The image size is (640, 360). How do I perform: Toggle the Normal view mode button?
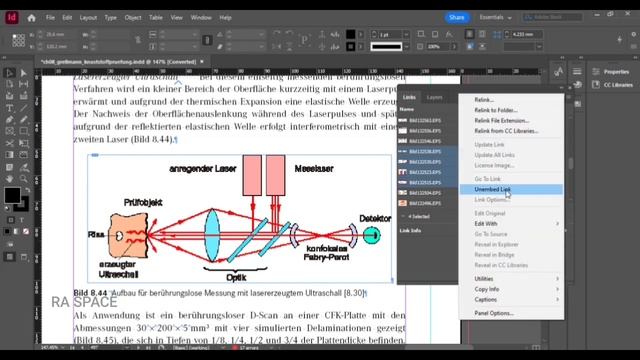[x=10, y=257]
